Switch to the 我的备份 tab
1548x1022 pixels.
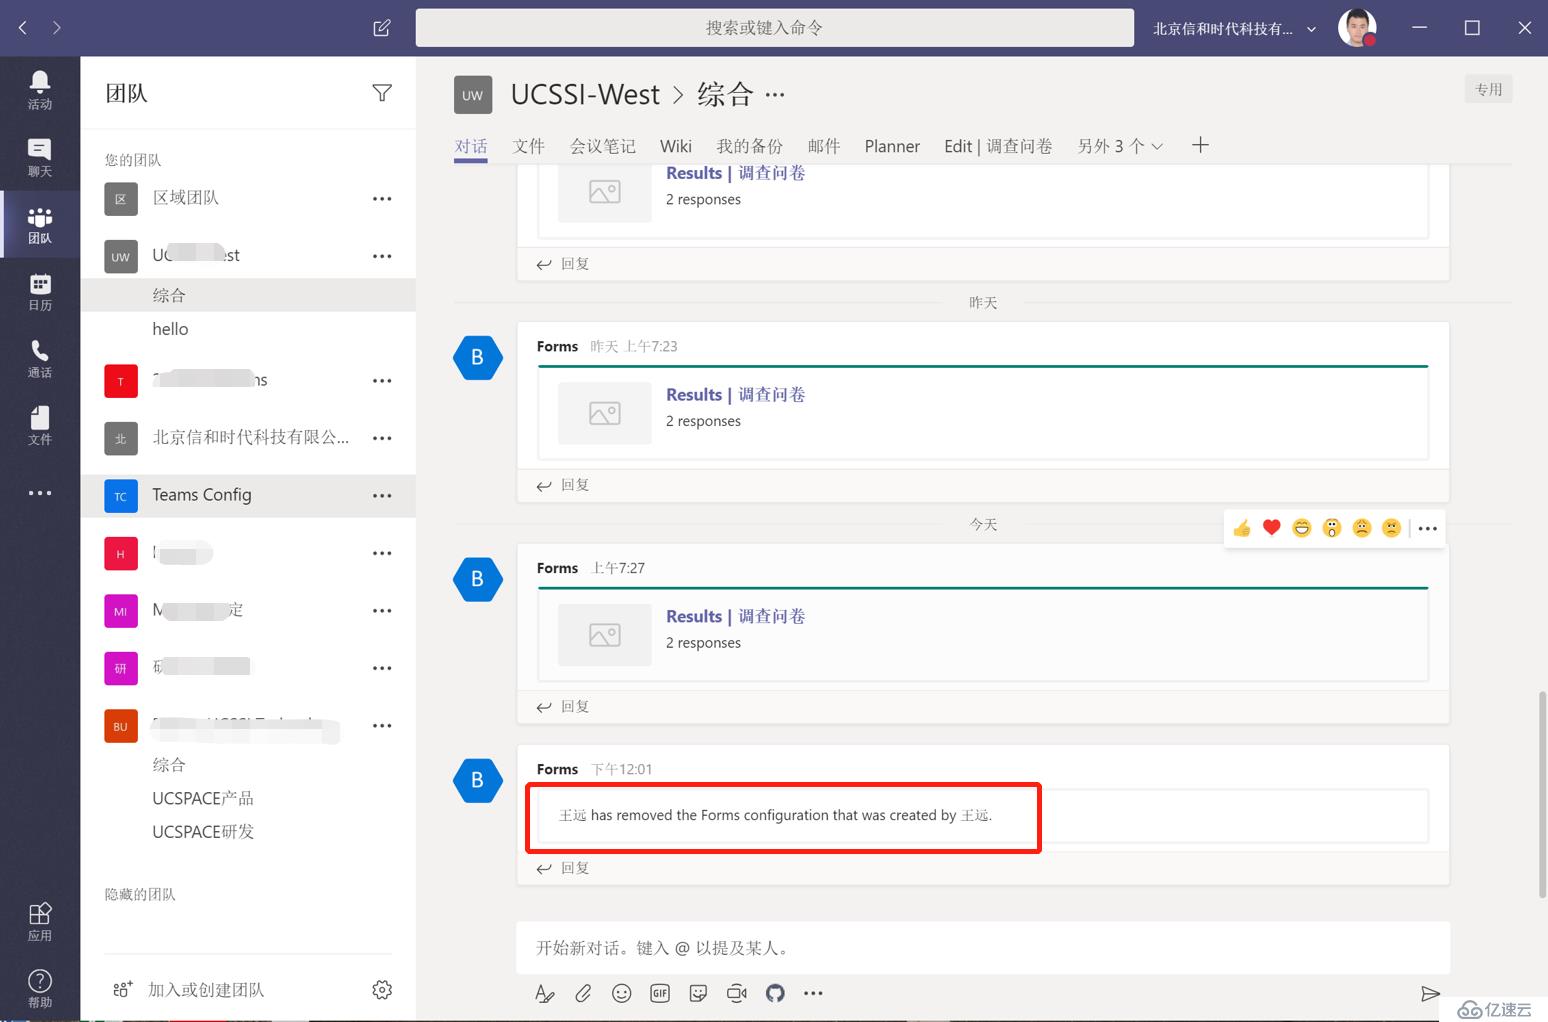750,146
